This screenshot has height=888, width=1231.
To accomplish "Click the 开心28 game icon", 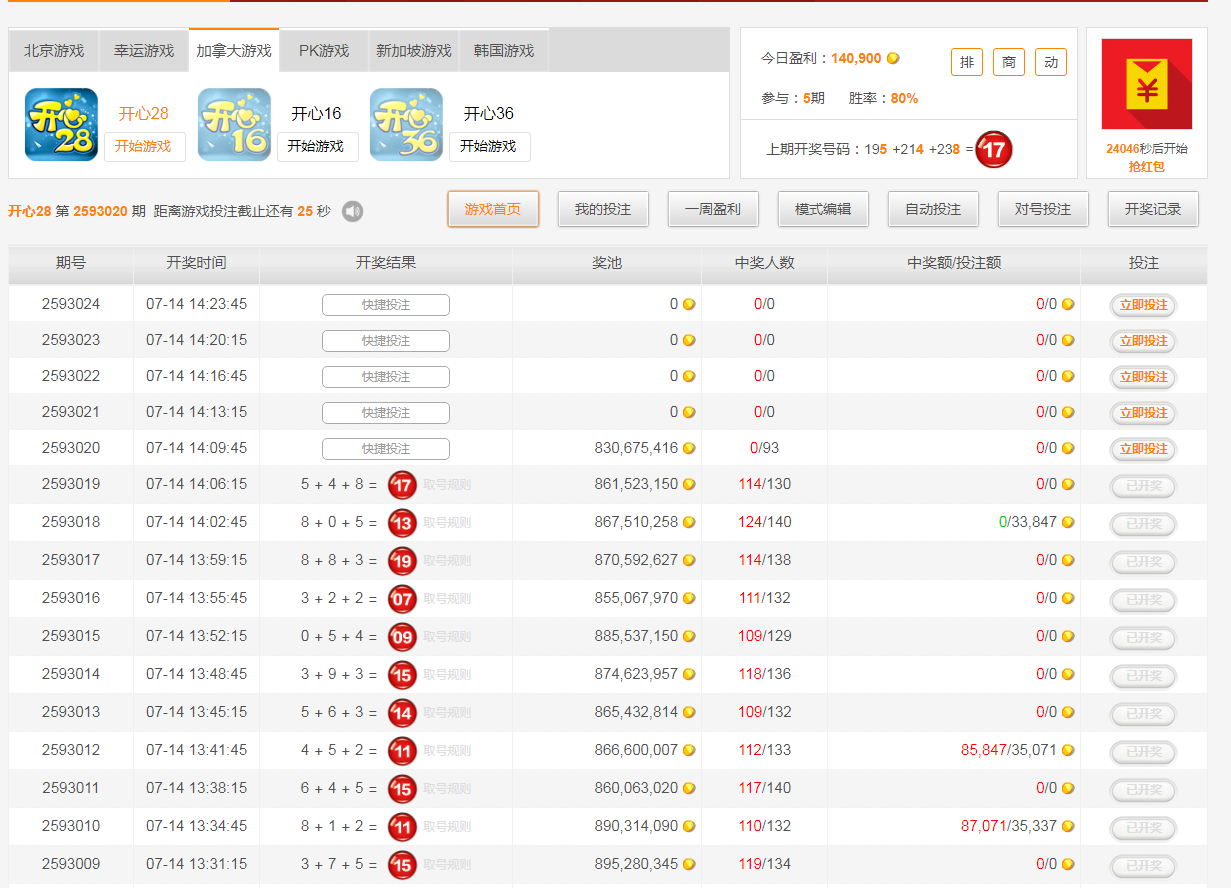I will click(61, 125).
